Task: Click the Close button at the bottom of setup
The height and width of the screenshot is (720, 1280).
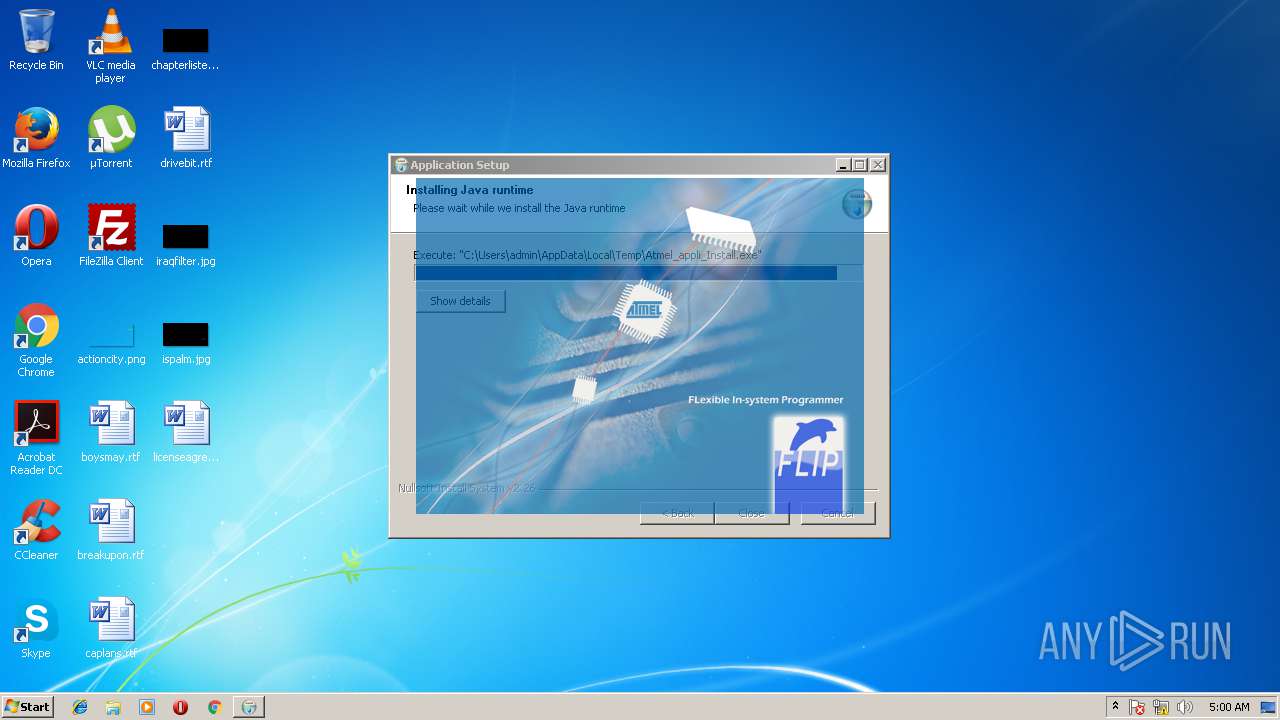Action: coord(752,513)
